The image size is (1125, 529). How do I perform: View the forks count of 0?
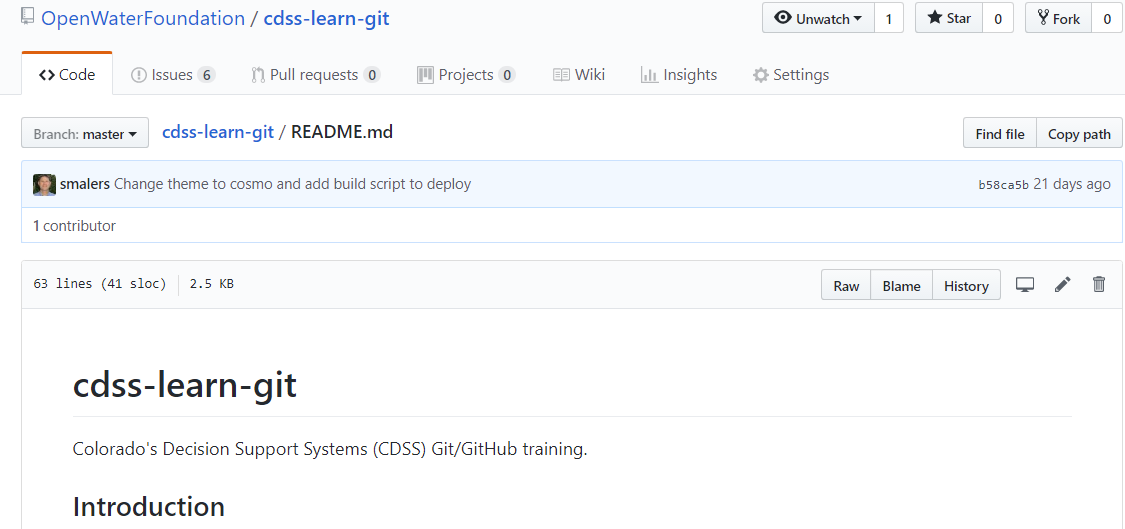[1106, 19]
